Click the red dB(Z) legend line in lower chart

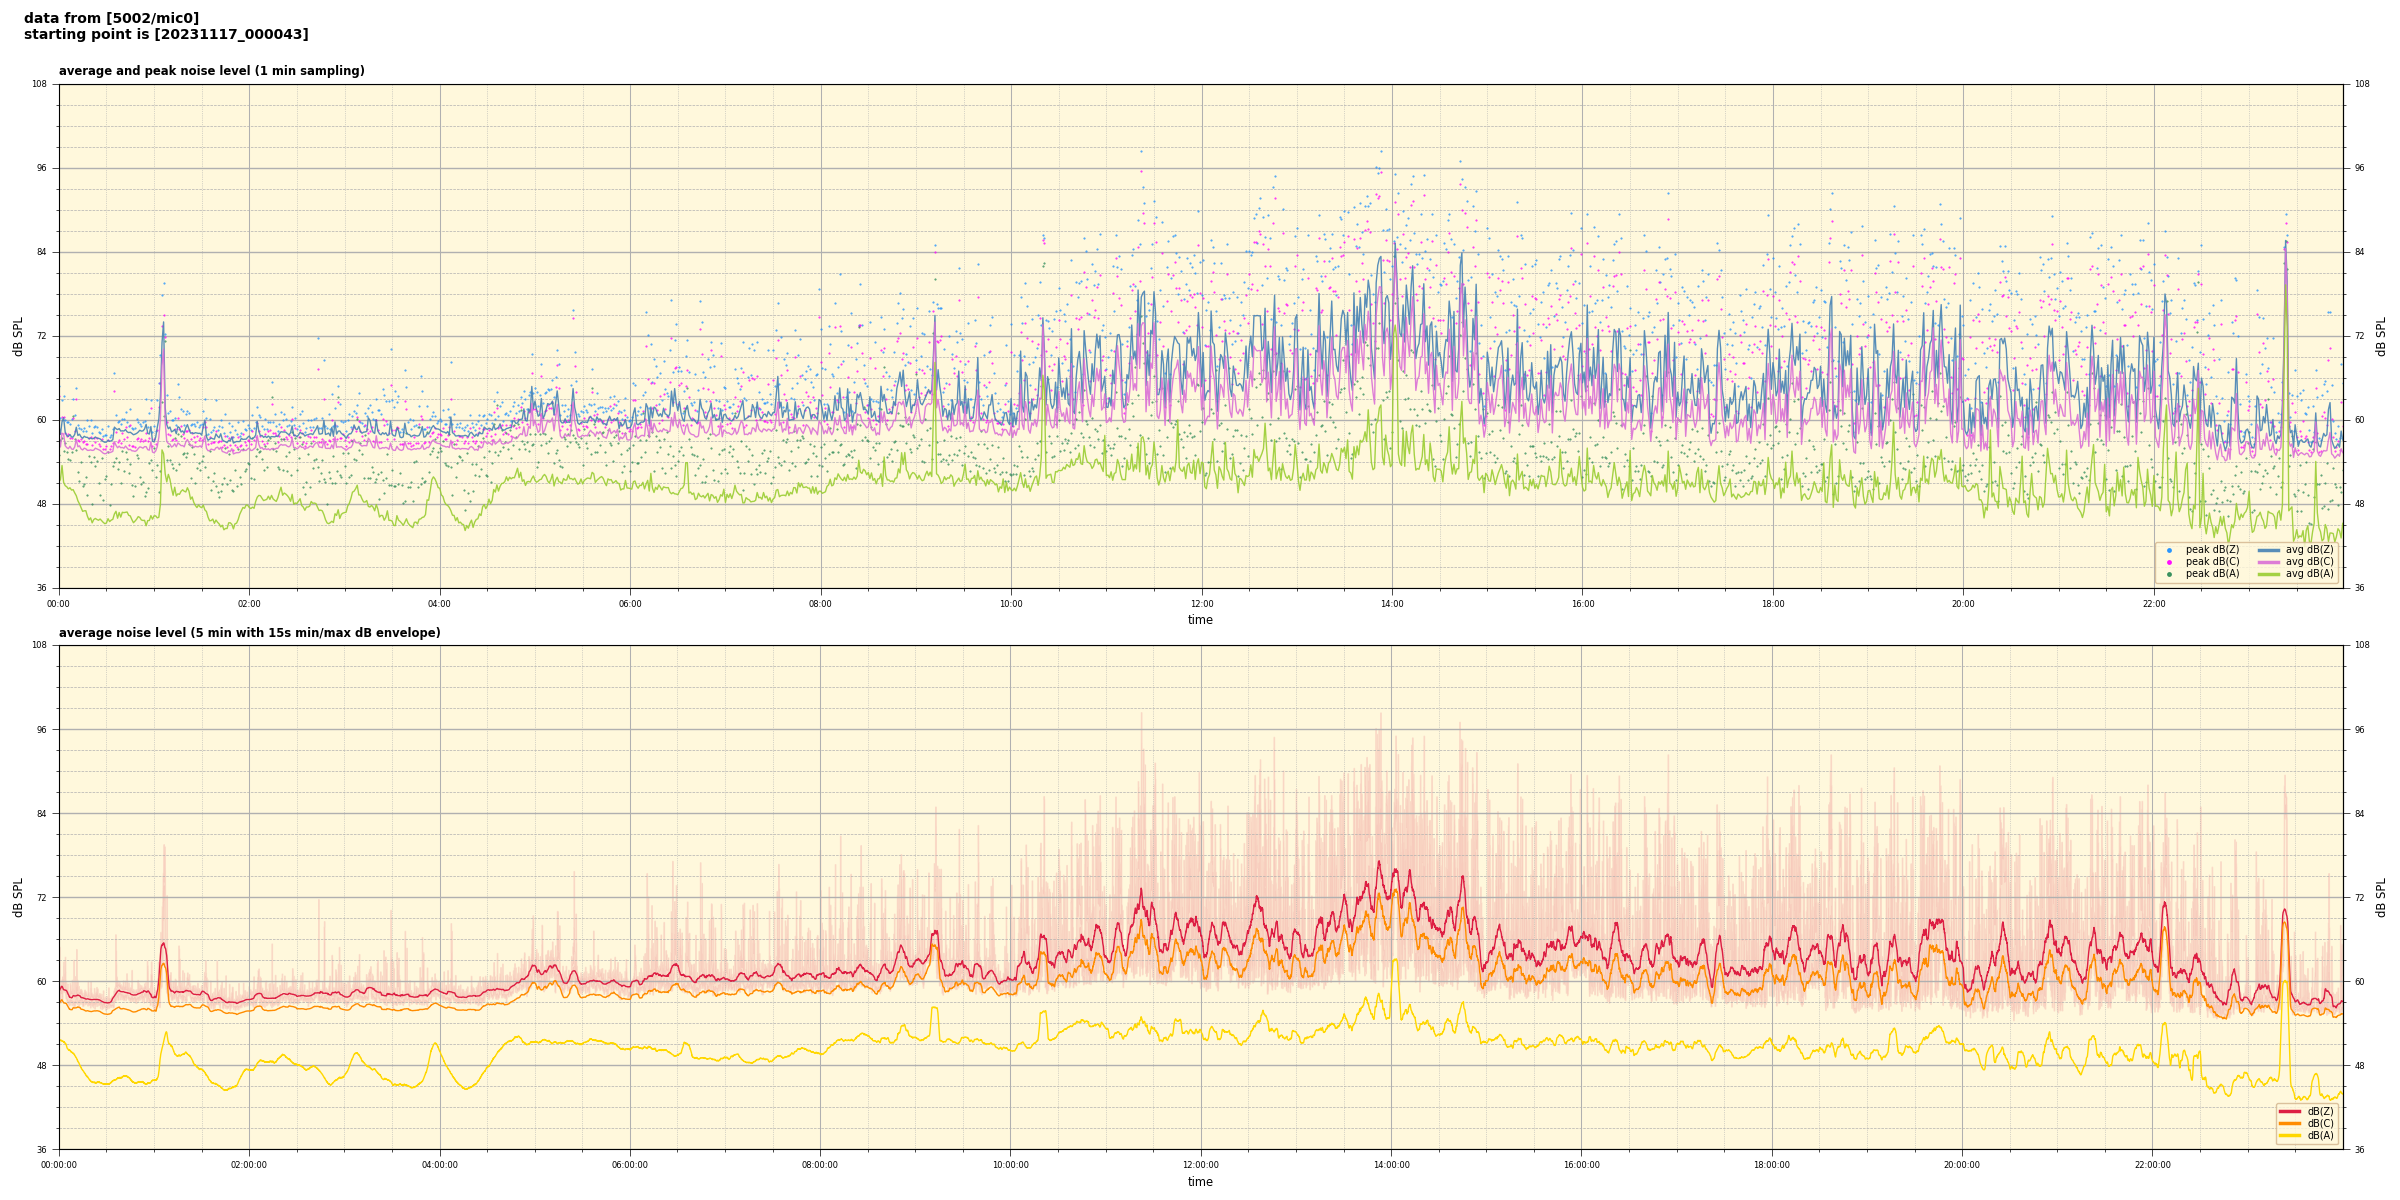point(2290,1111)
